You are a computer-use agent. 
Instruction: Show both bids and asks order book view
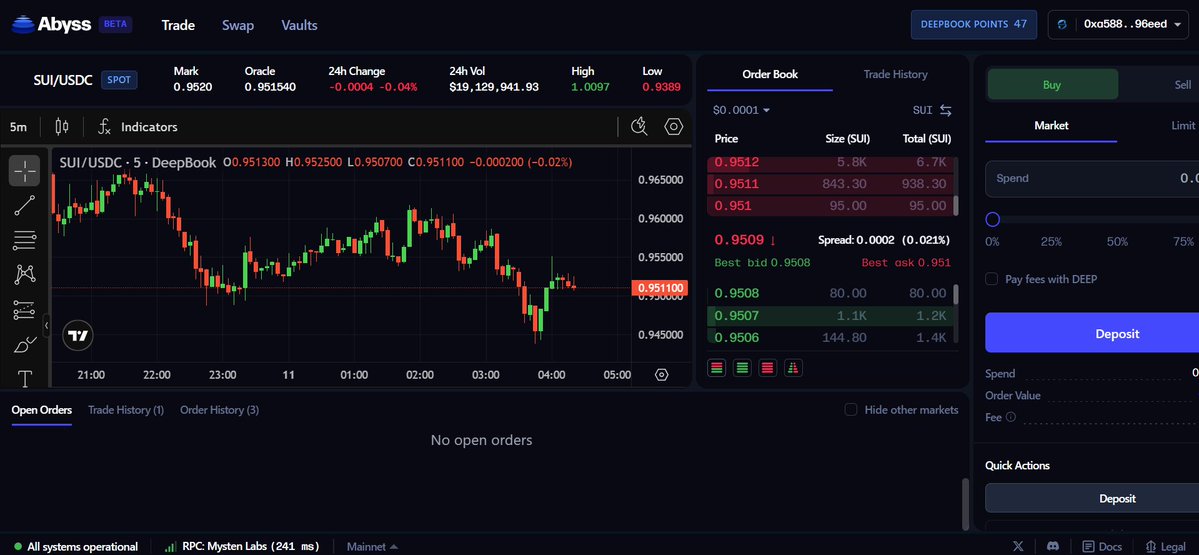coord(716,368)
